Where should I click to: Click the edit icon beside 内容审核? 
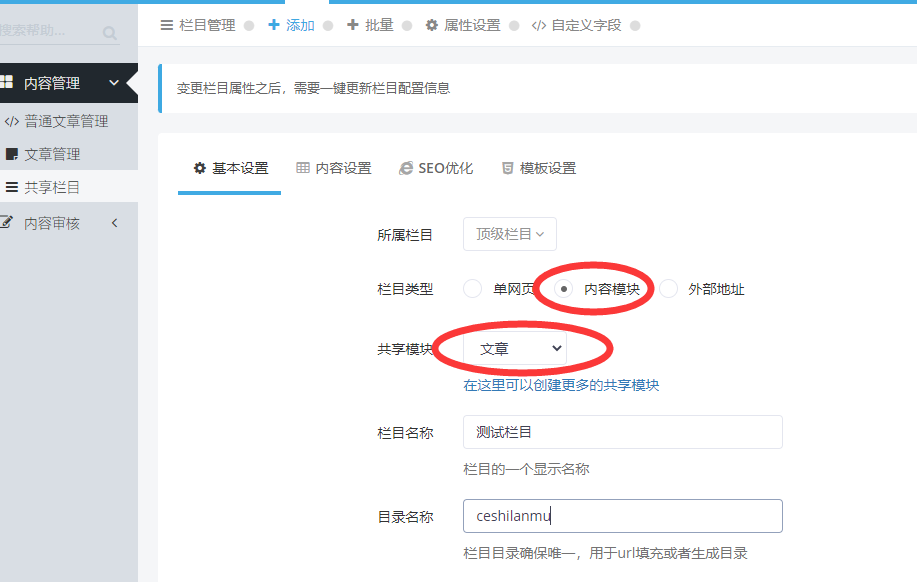[x=6, y=222]
